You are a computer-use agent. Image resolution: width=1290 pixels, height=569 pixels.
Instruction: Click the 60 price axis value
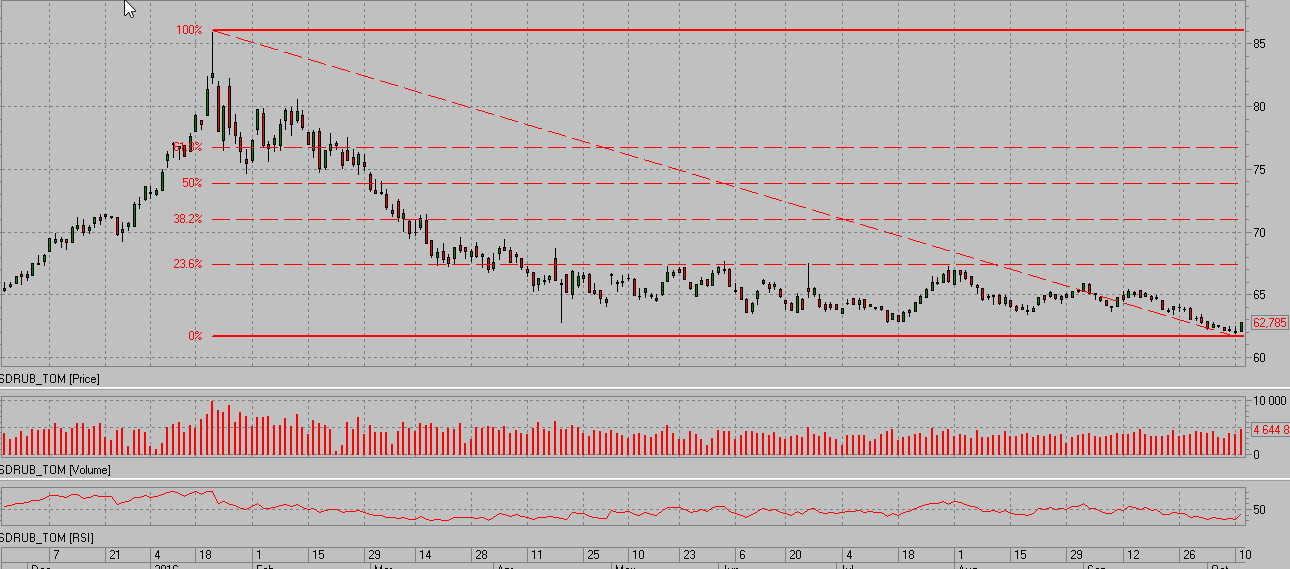(x=1258, y=358)
